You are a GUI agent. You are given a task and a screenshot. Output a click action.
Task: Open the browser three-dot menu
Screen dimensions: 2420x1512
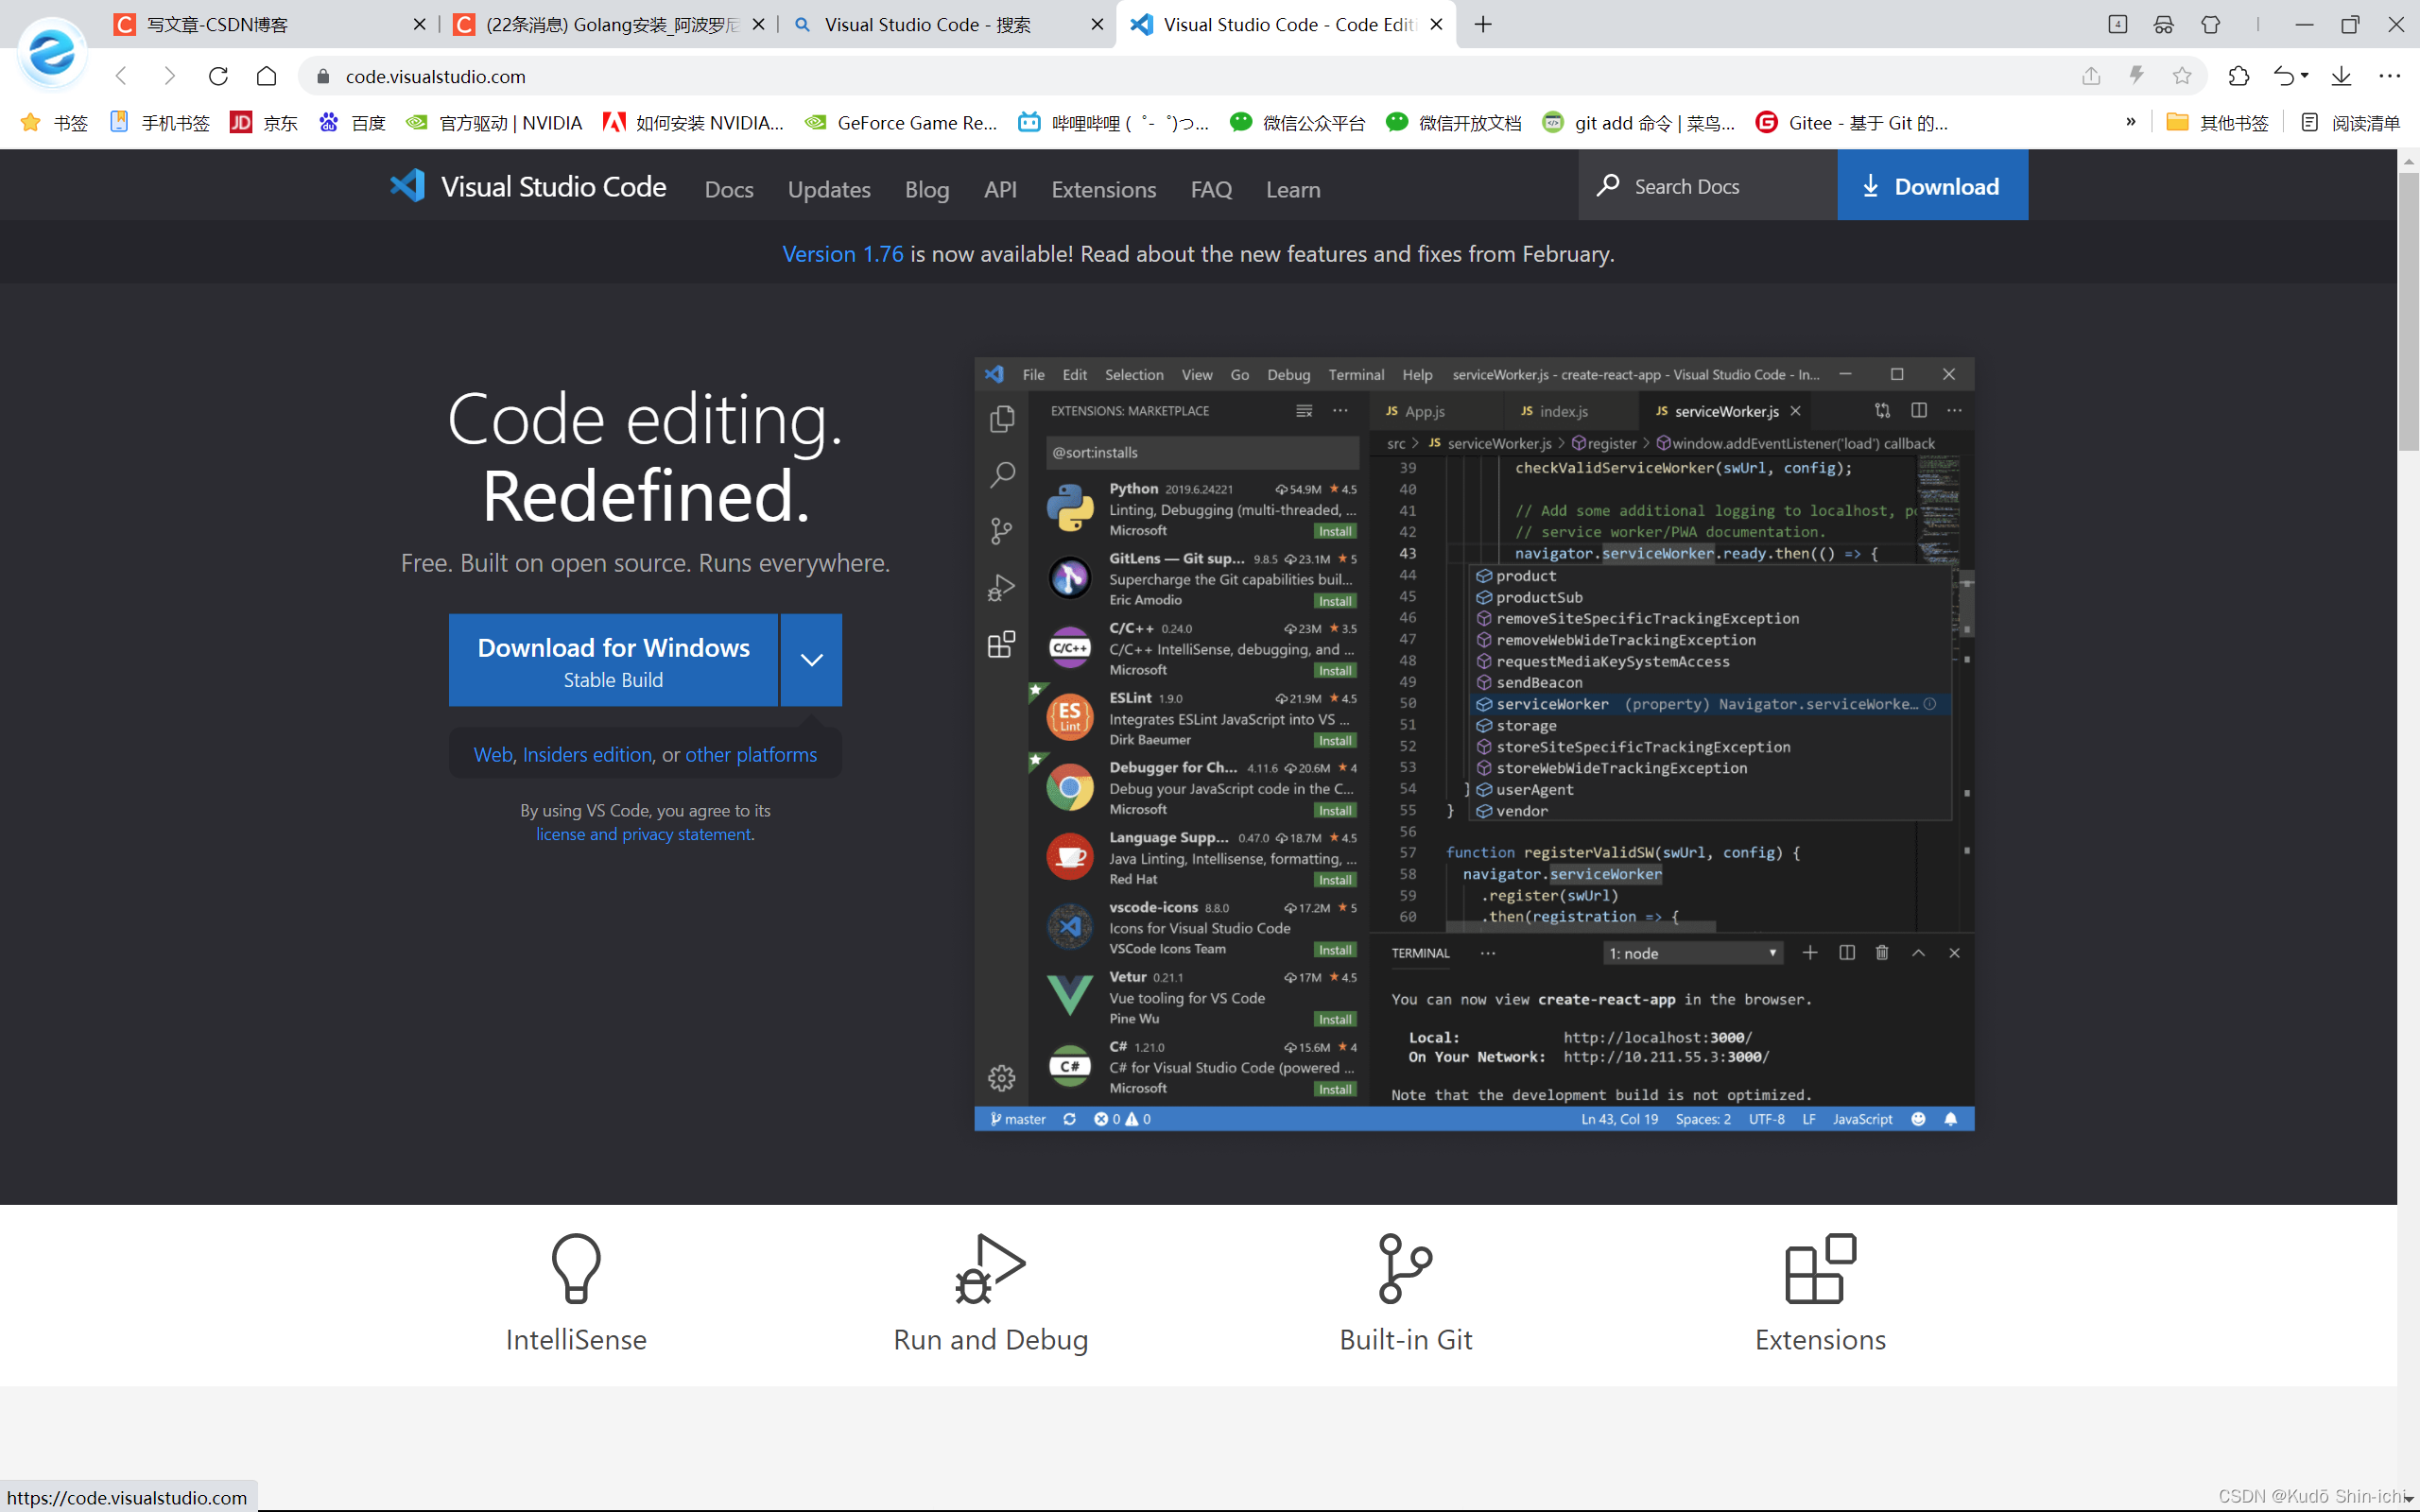[2390, 76]
